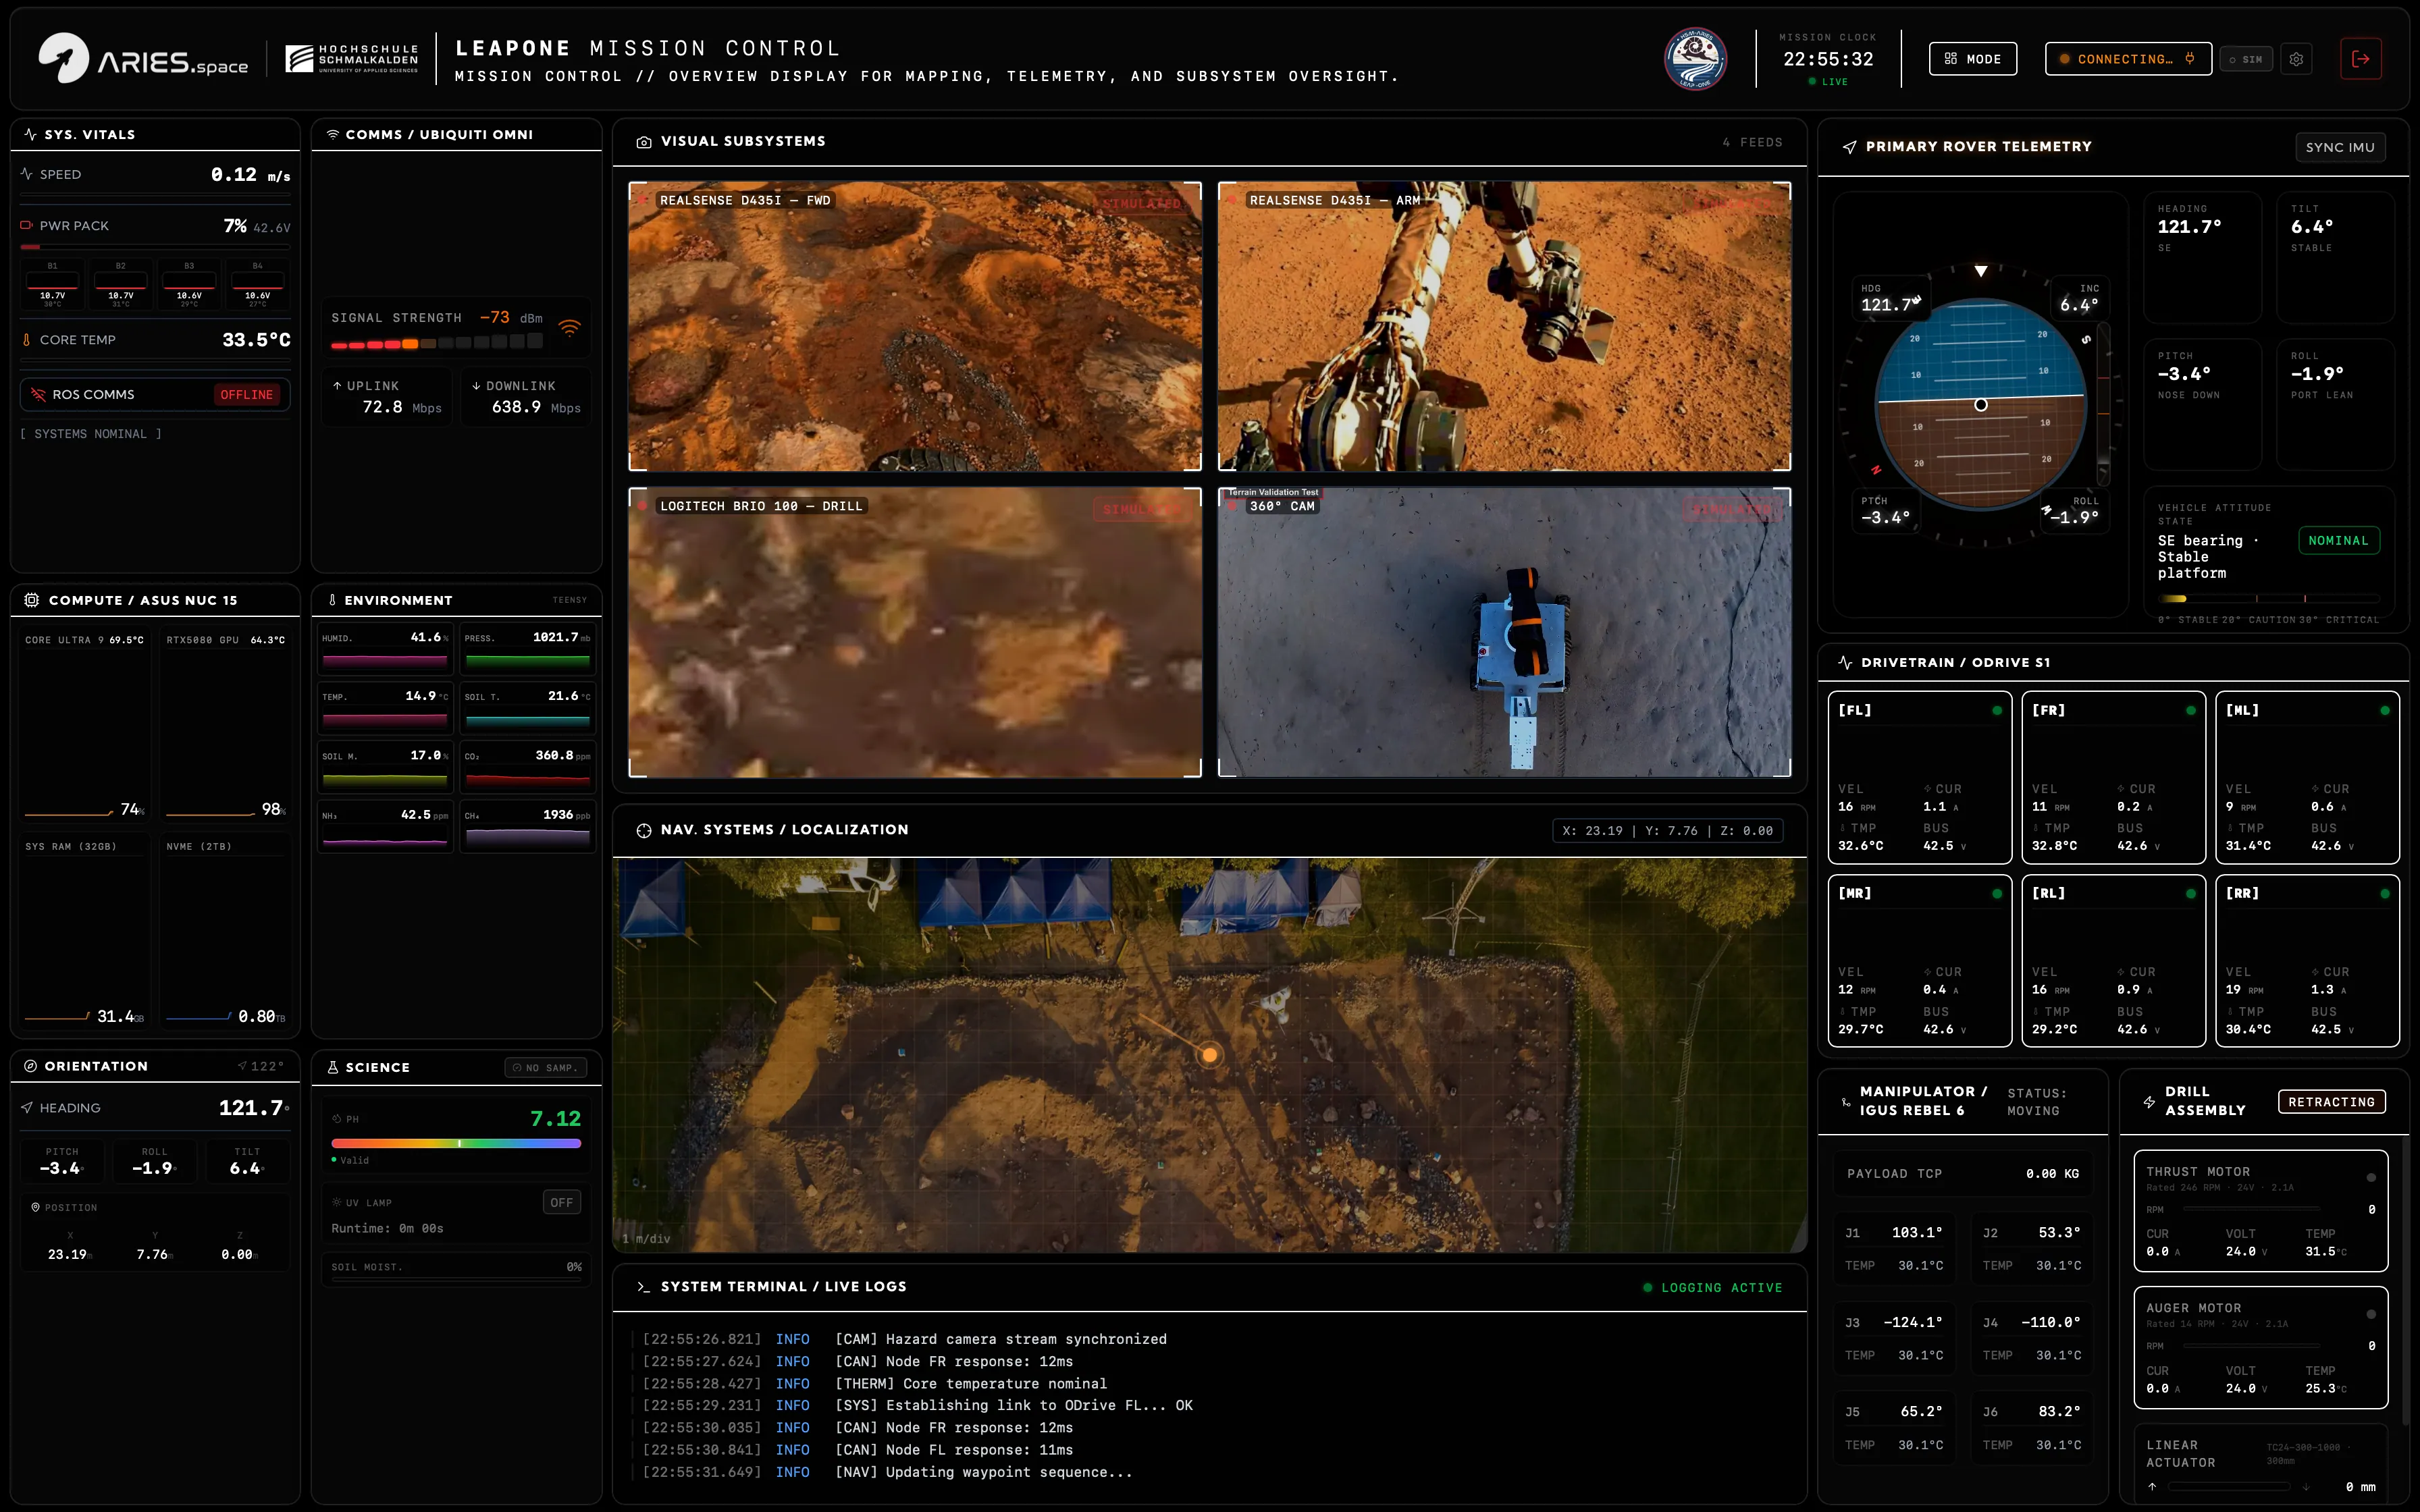
Task: Click the ARIES.space logo
Action: (143, 59)
